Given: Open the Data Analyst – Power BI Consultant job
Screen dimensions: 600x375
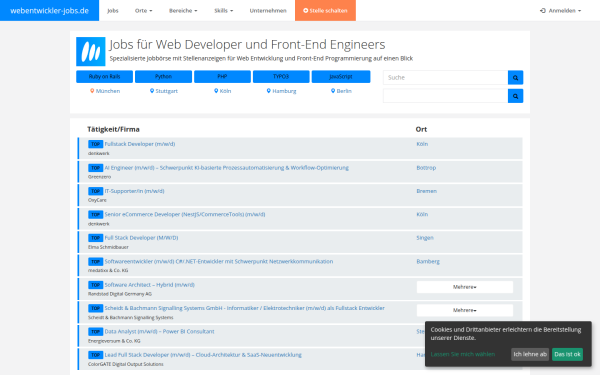Looking at the screenshot, I should (159, 332).
